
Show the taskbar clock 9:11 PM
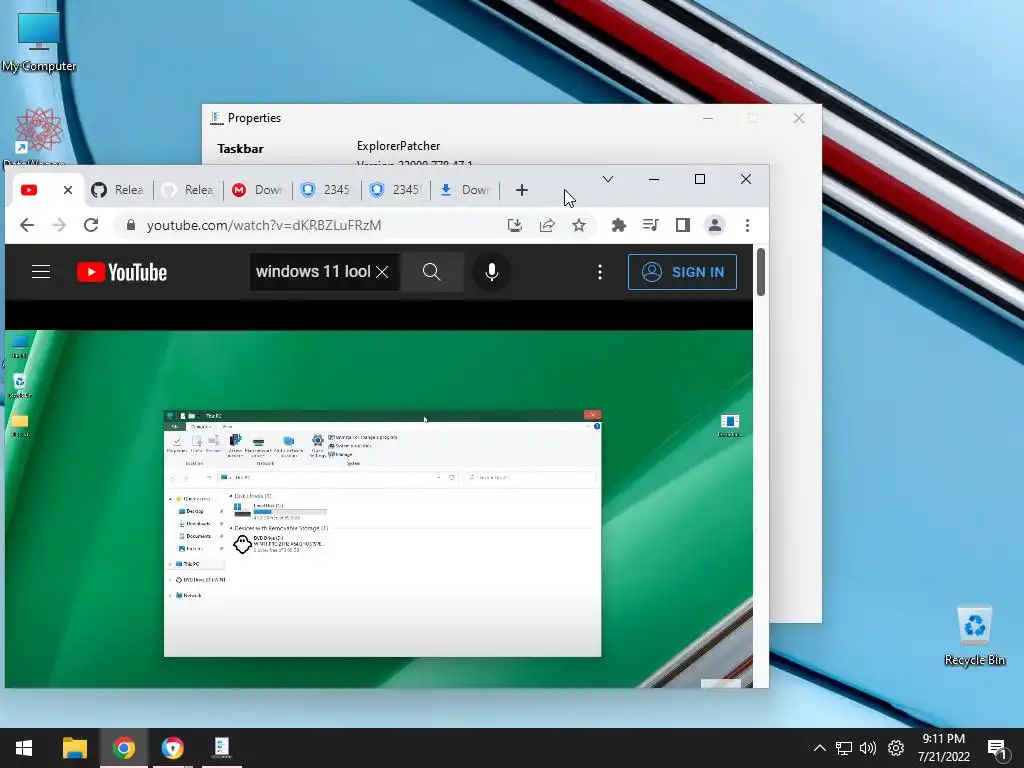pos(944,739)
